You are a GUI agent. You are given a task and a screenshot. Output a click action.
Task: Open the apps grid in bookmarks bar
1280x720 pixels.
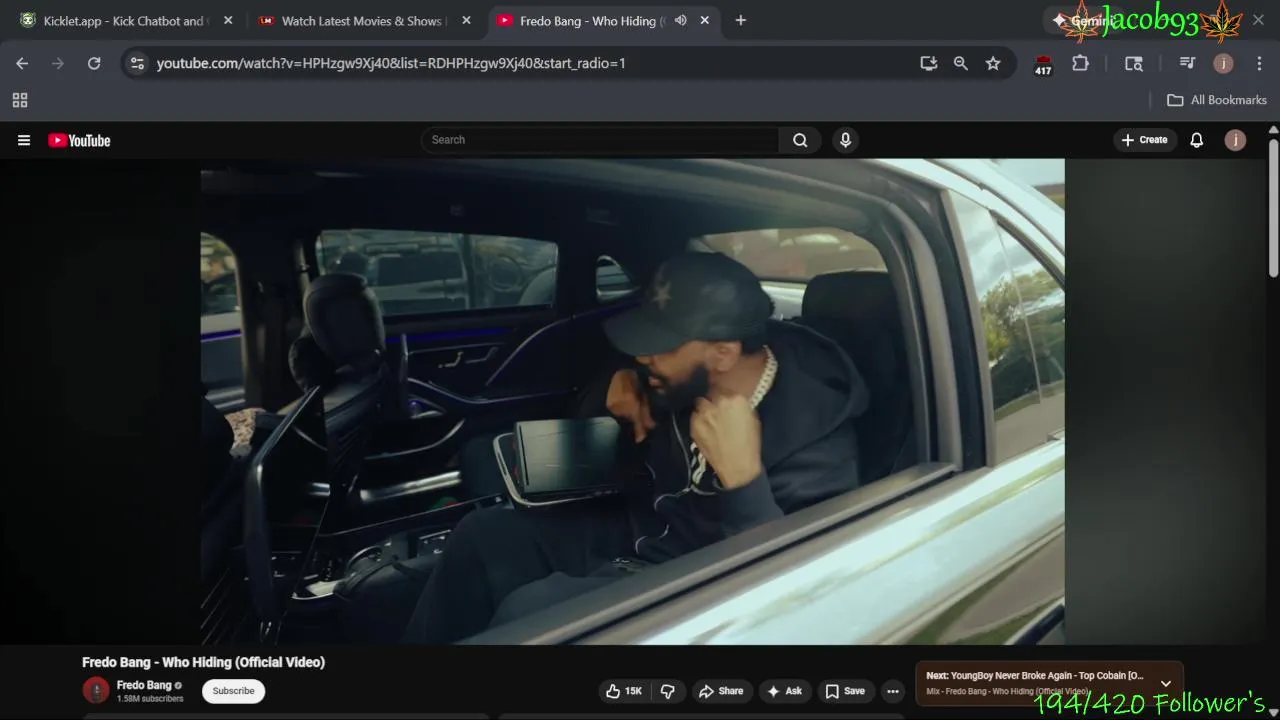[x=20, y=100]
